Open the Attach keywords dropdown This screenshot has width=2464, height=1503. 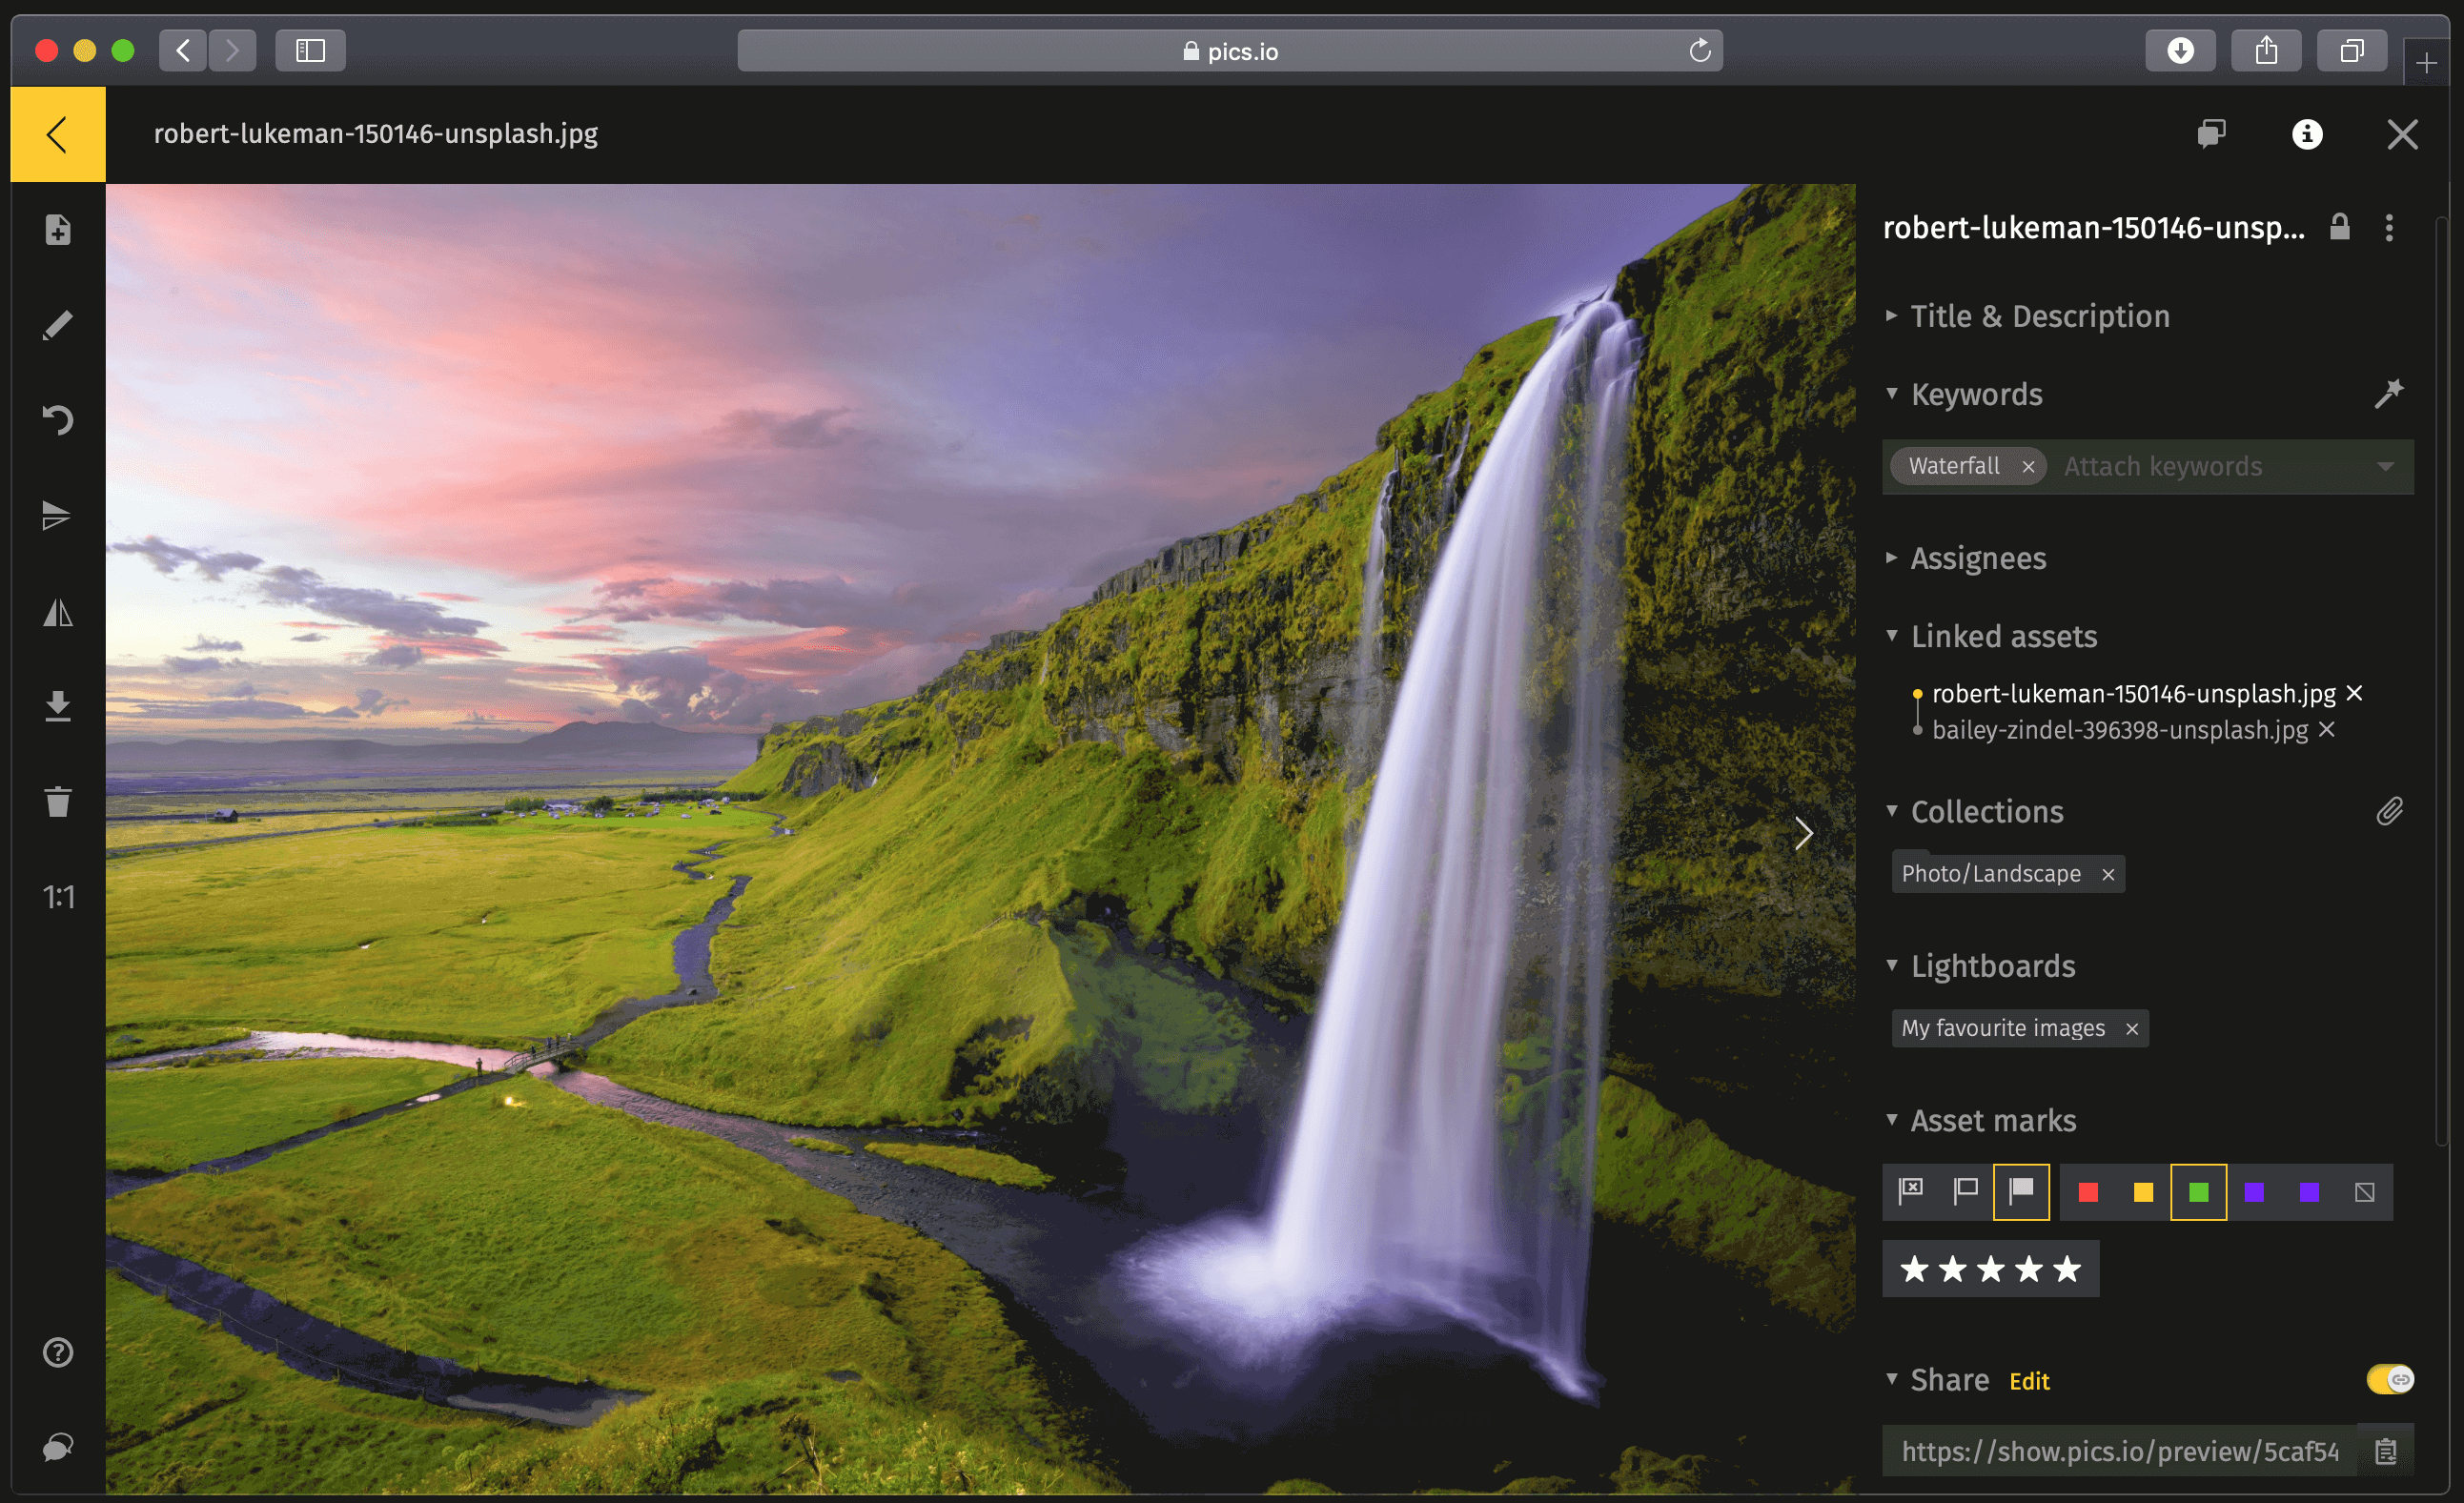click(2385, 466)
